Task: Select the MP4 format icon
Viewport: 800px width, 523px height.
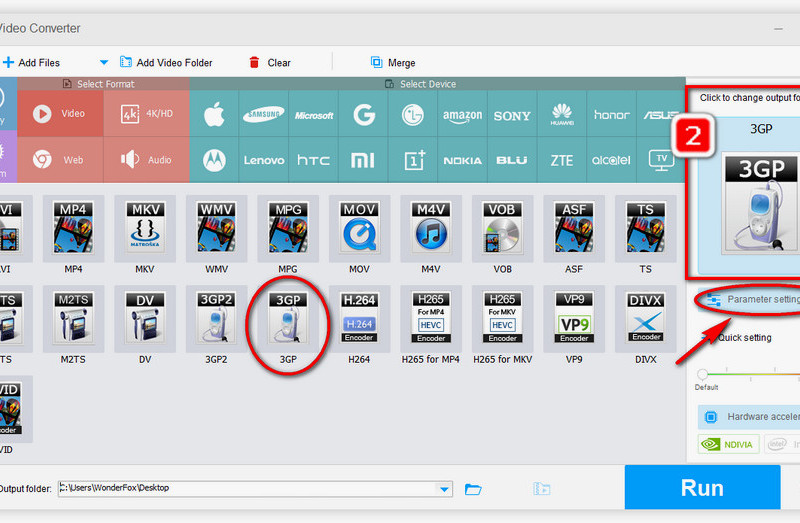Action: 73,229
